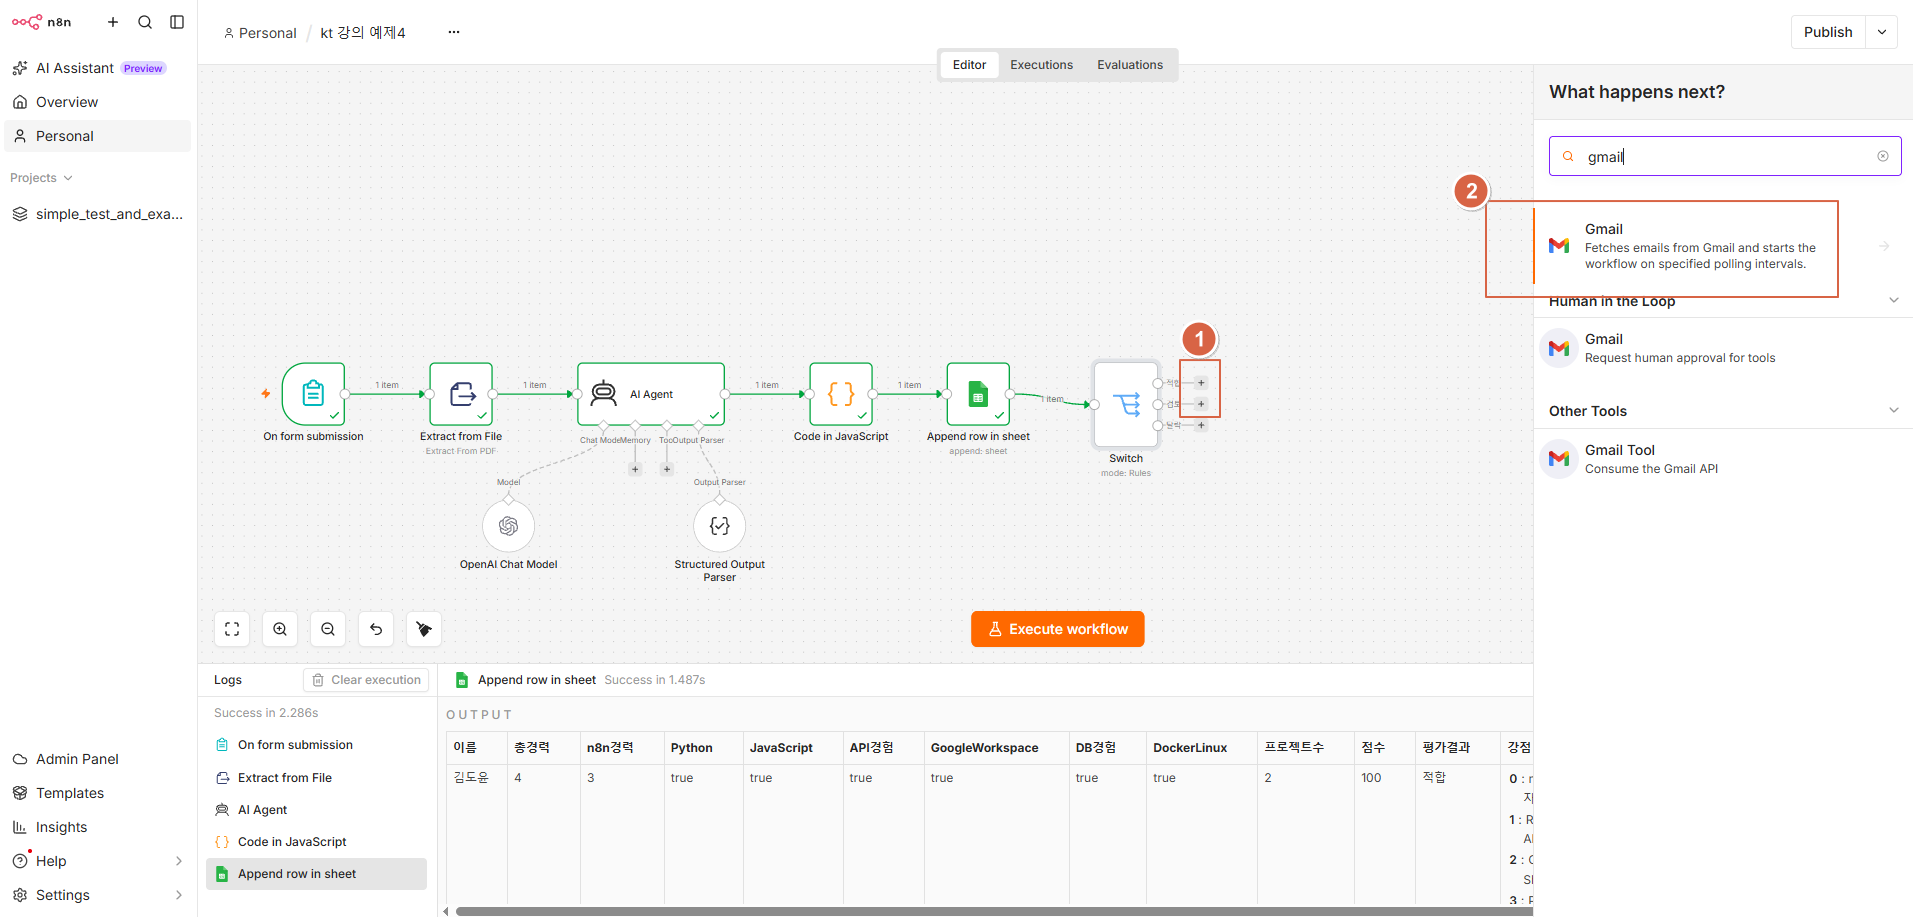Choose Gmail human approval result
The image size is (1913, 917).
1724,348
